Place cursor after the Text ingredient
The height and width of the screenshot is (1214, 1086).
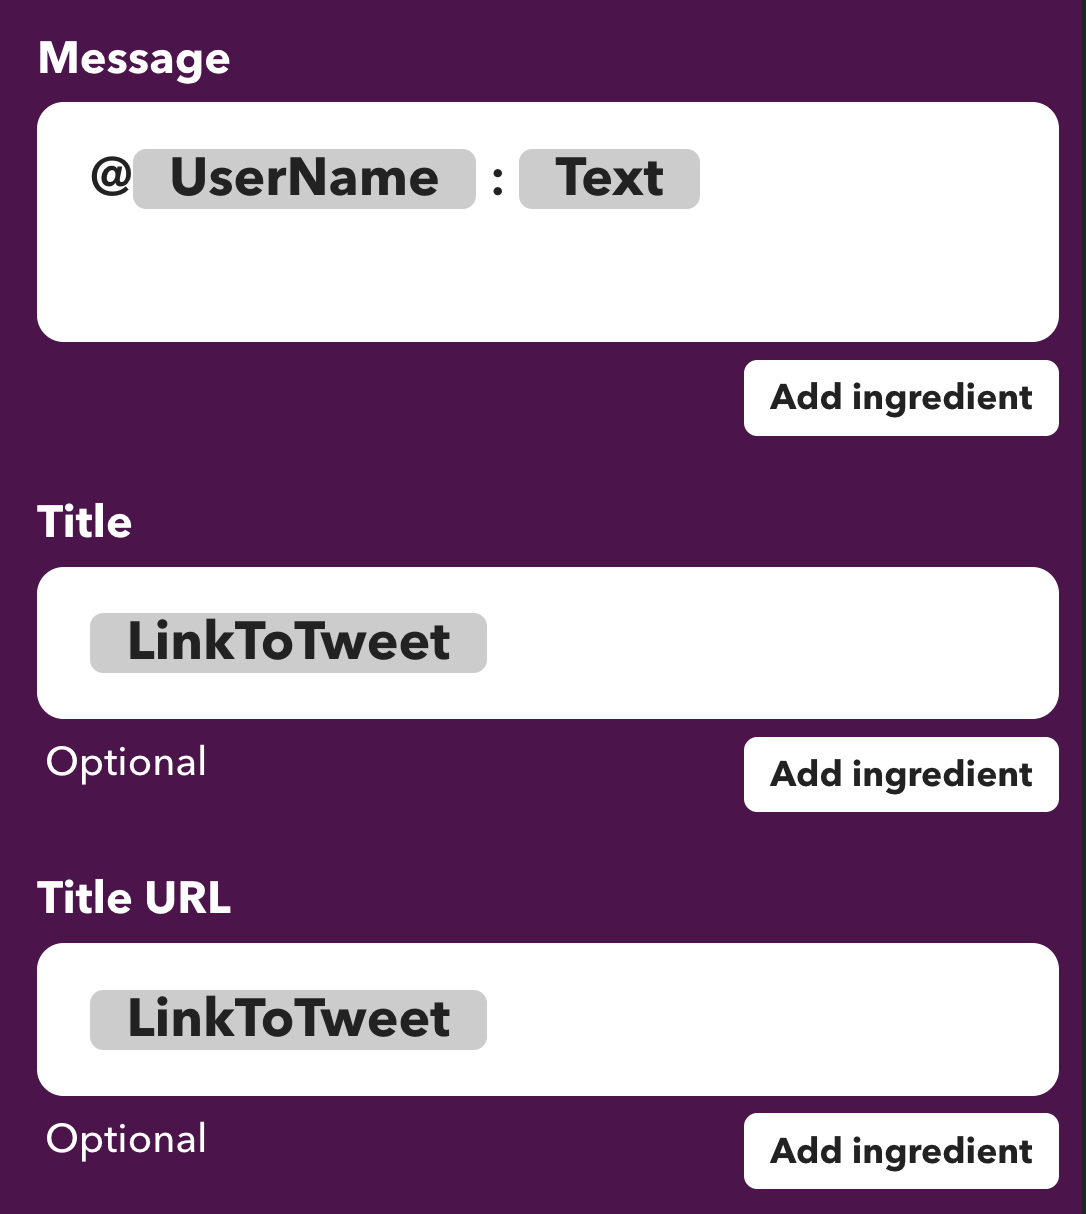point(710,178)
